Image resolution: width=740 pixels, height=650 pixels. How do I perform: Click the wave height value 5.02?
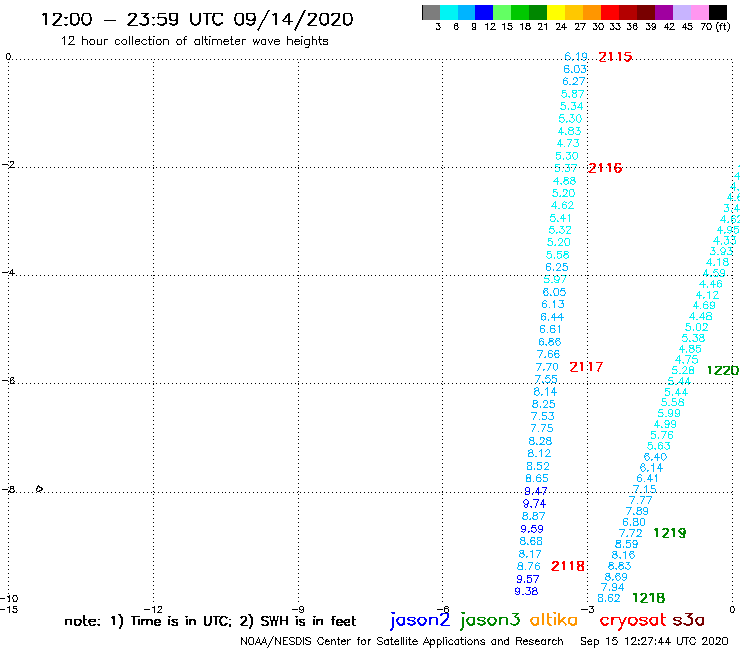tap(697, 328)
